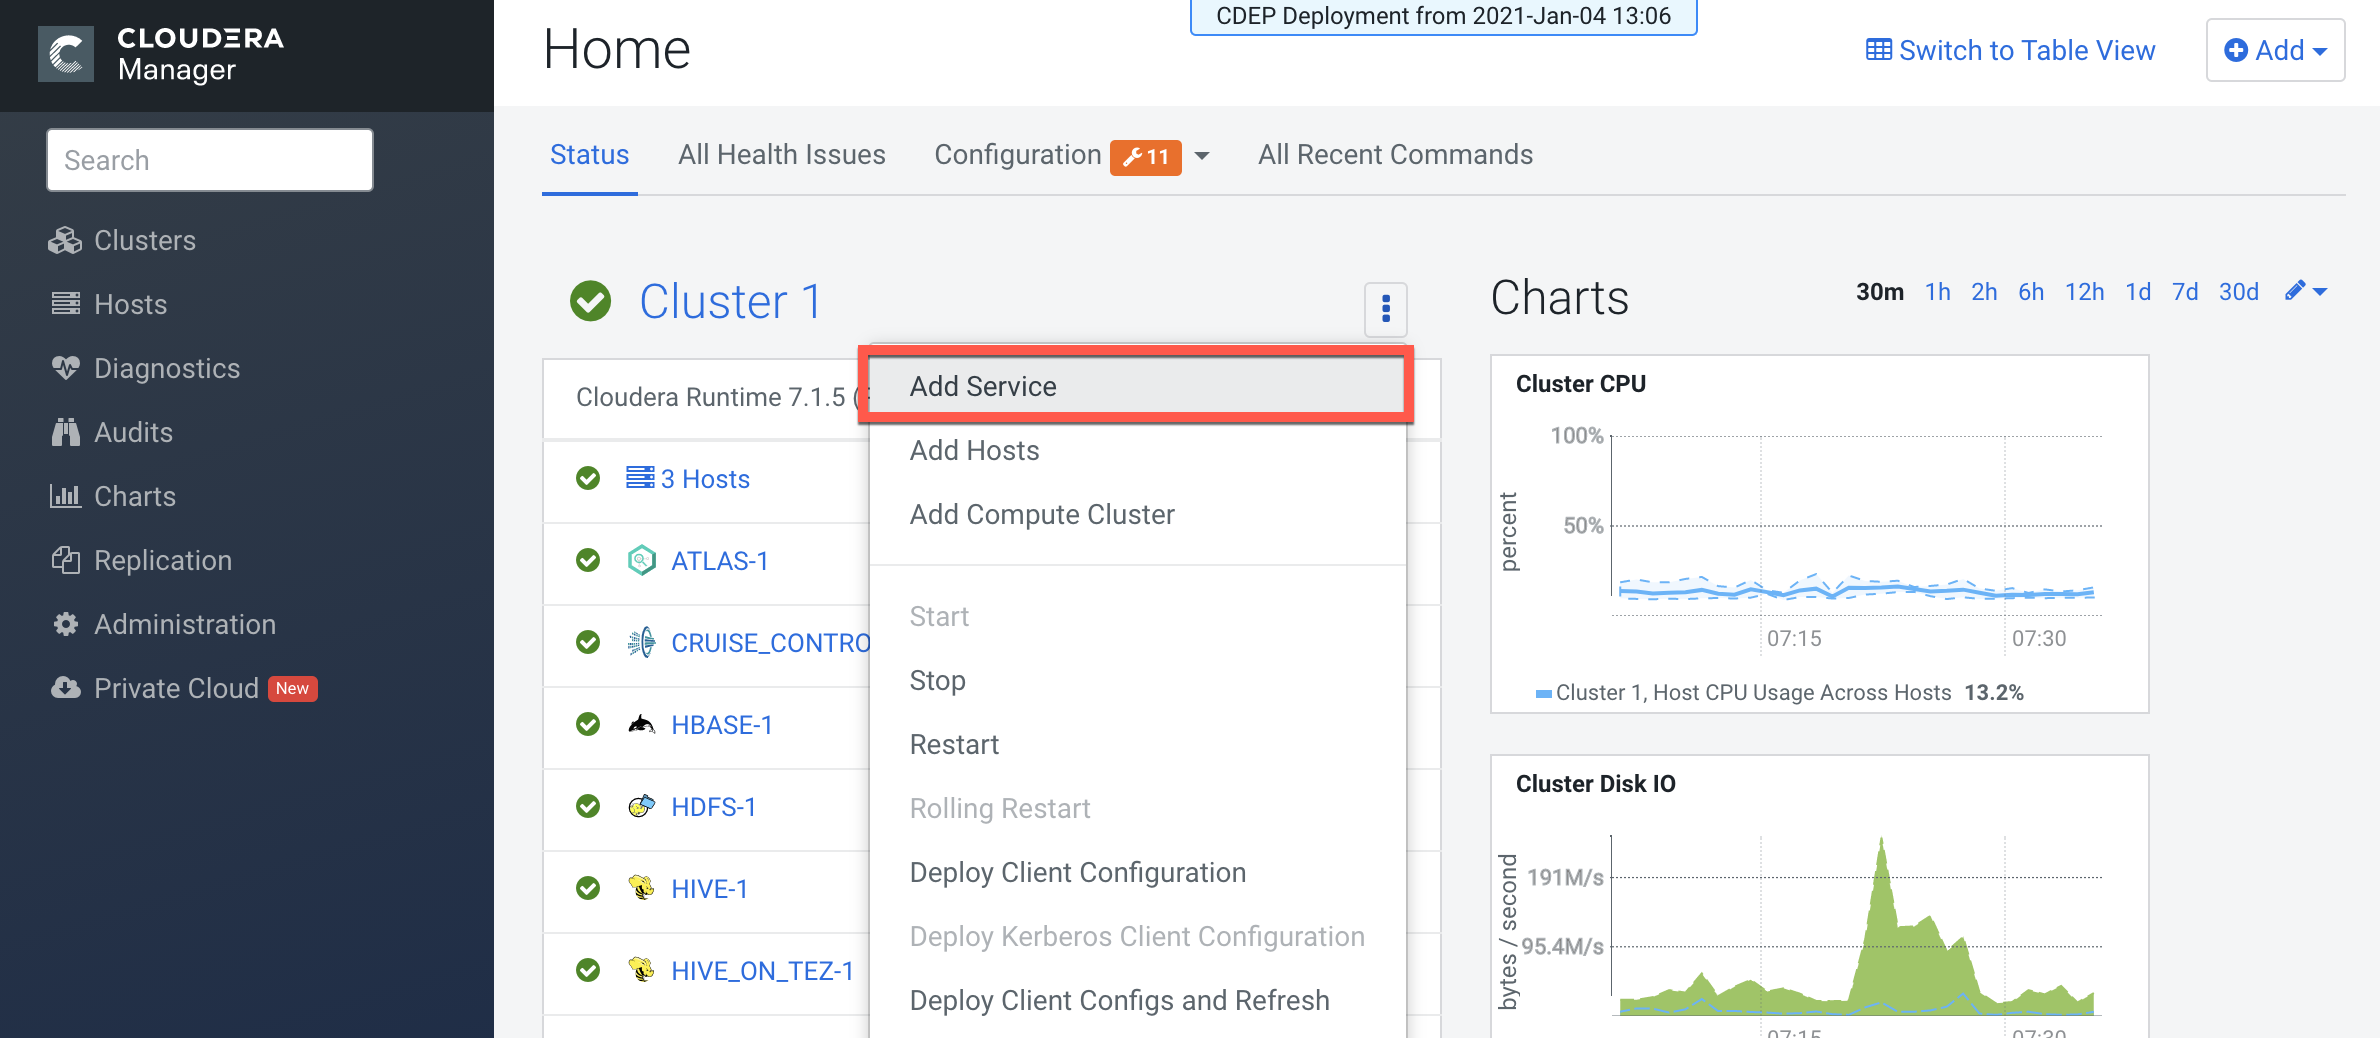Set chart time range to 2h

[1984, 292]
